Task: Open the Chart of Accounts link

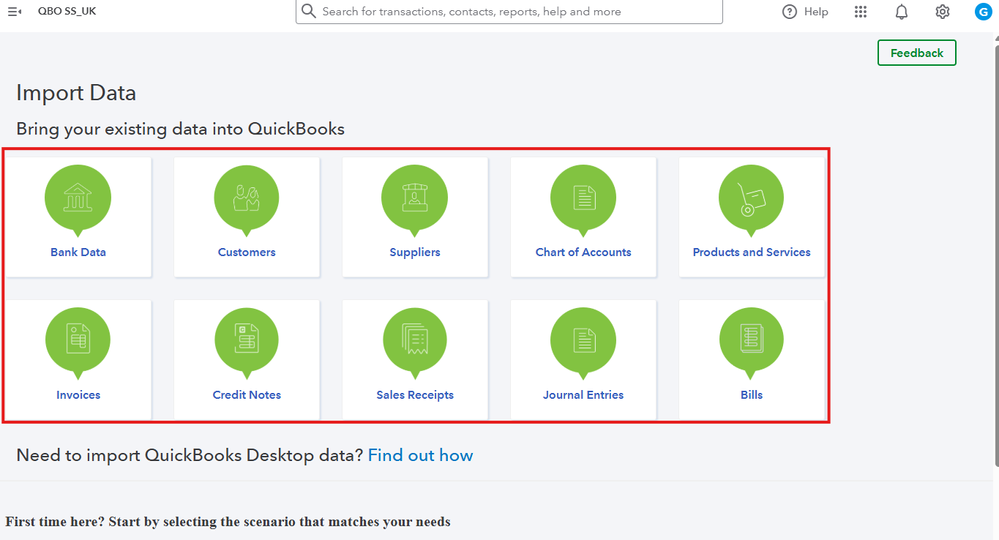Action: tap(583, 252)
